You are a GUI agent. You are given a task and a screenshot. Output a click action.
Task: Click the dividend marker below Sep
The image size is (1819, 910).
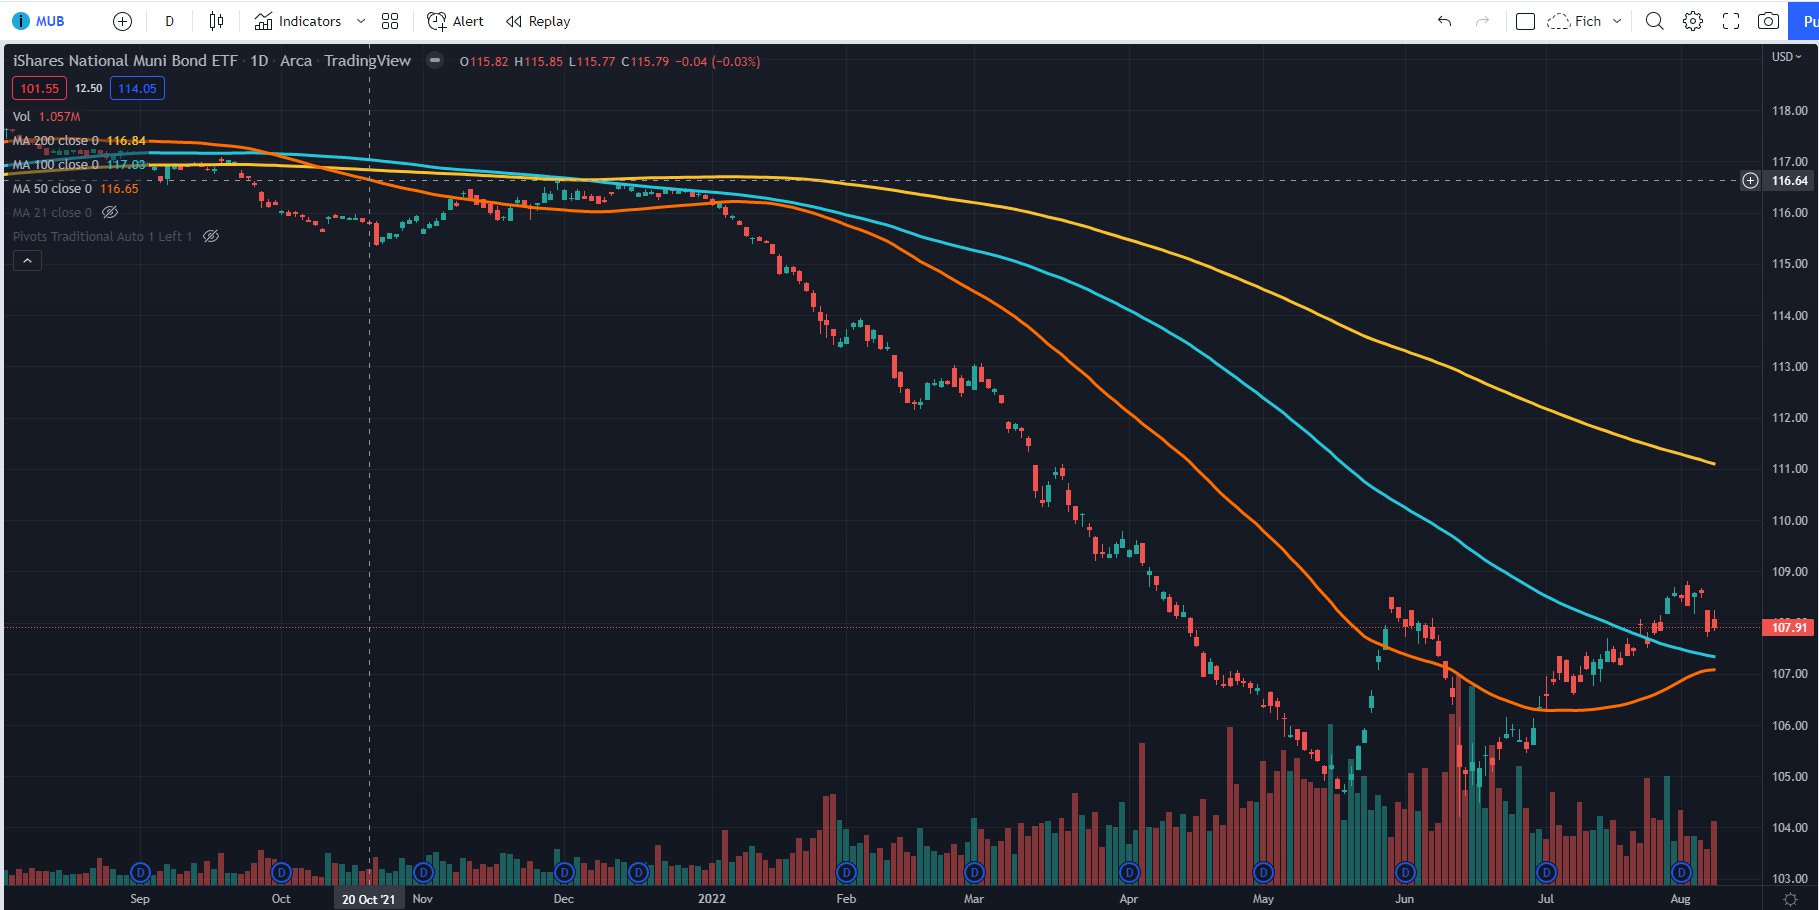(140, 873)
